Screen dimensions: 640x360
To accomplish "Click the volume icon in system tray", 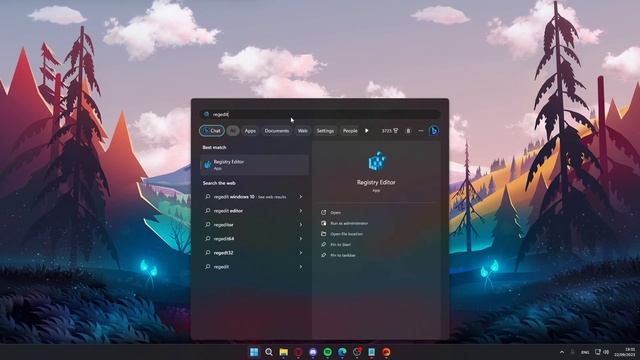I will 606,352.
